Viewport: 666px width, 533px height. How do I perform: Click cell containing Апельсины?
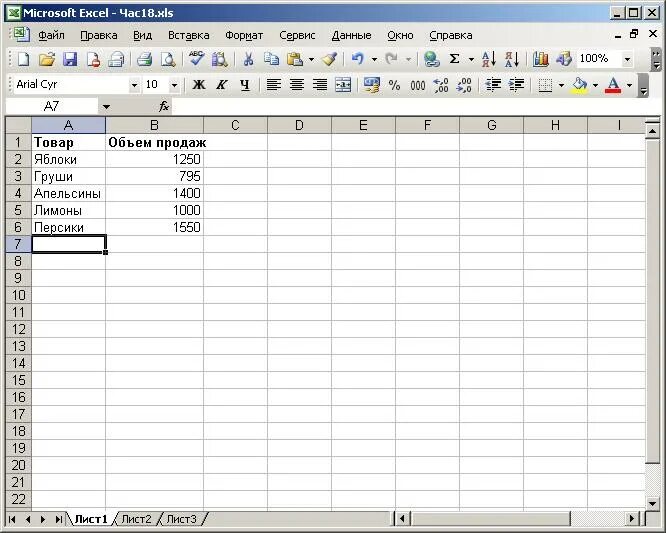(68, 193)
